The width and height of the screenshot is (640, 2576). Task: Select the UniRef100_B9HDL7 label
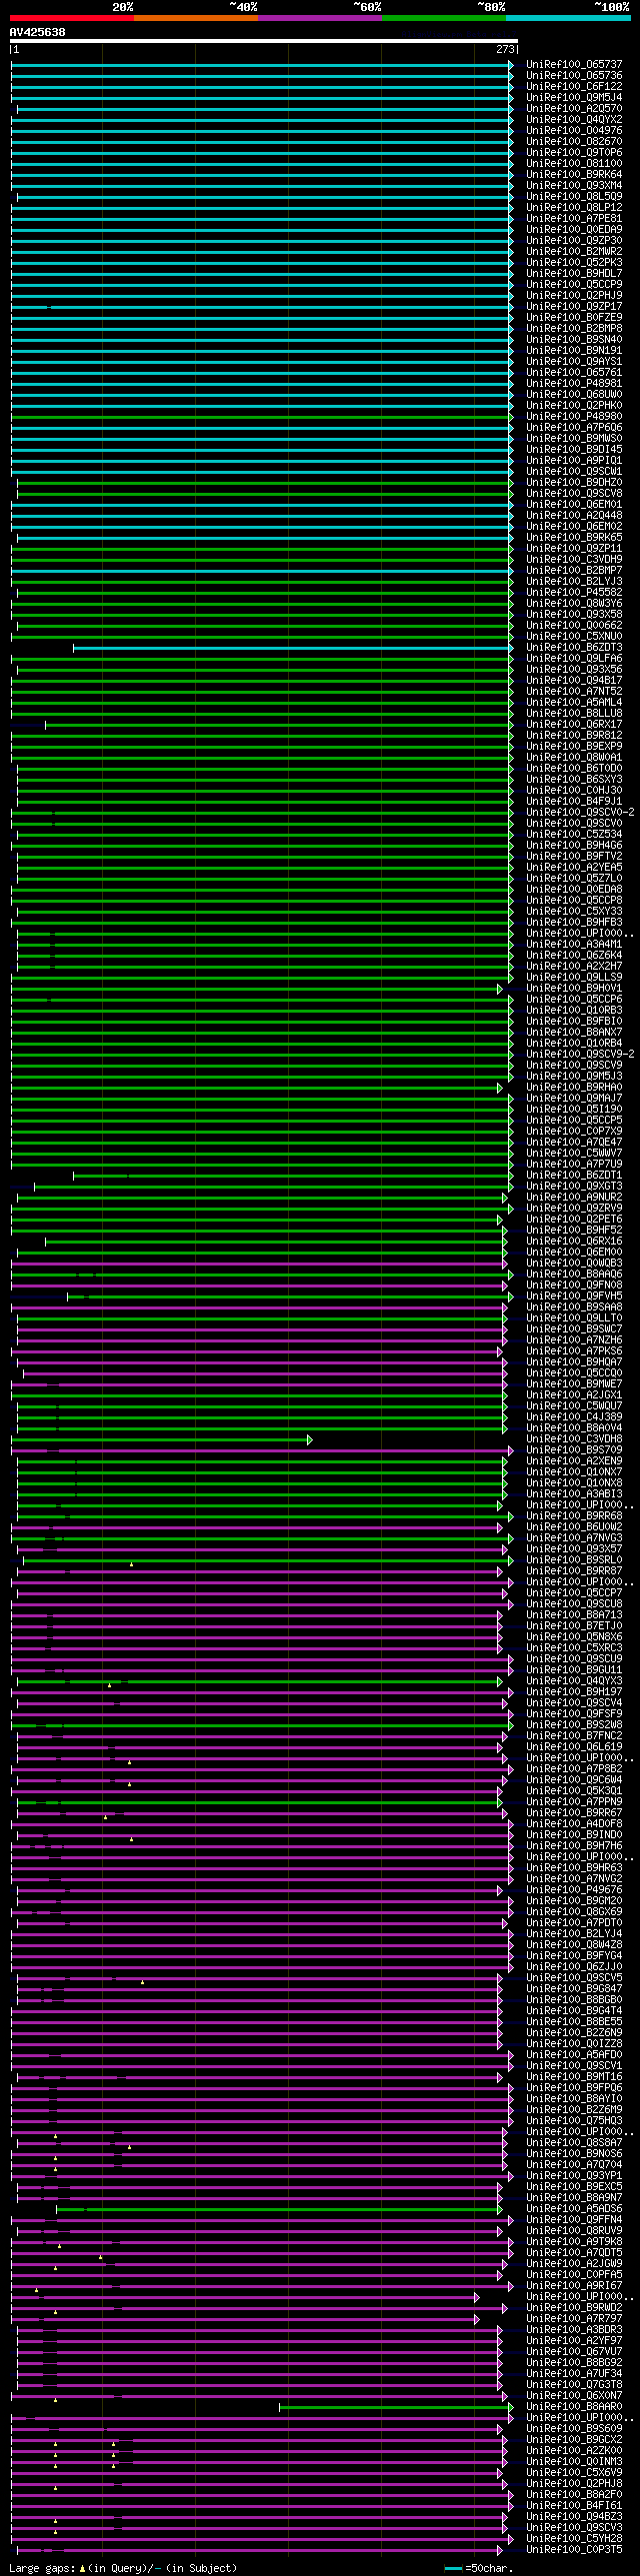(574, 274)
